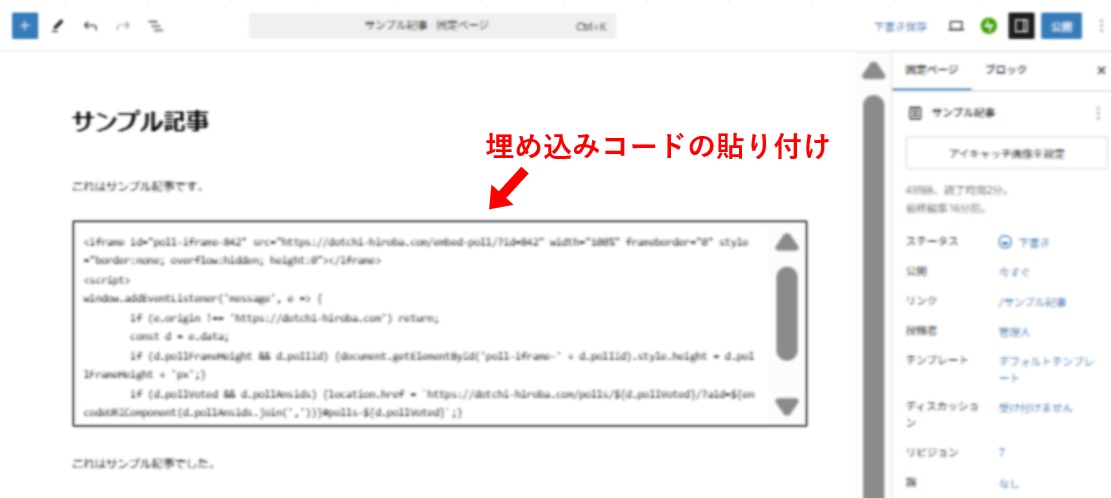This screenshot has width=1111, height=498.
Task: Open the document overview list view
Action: (155, 27)
